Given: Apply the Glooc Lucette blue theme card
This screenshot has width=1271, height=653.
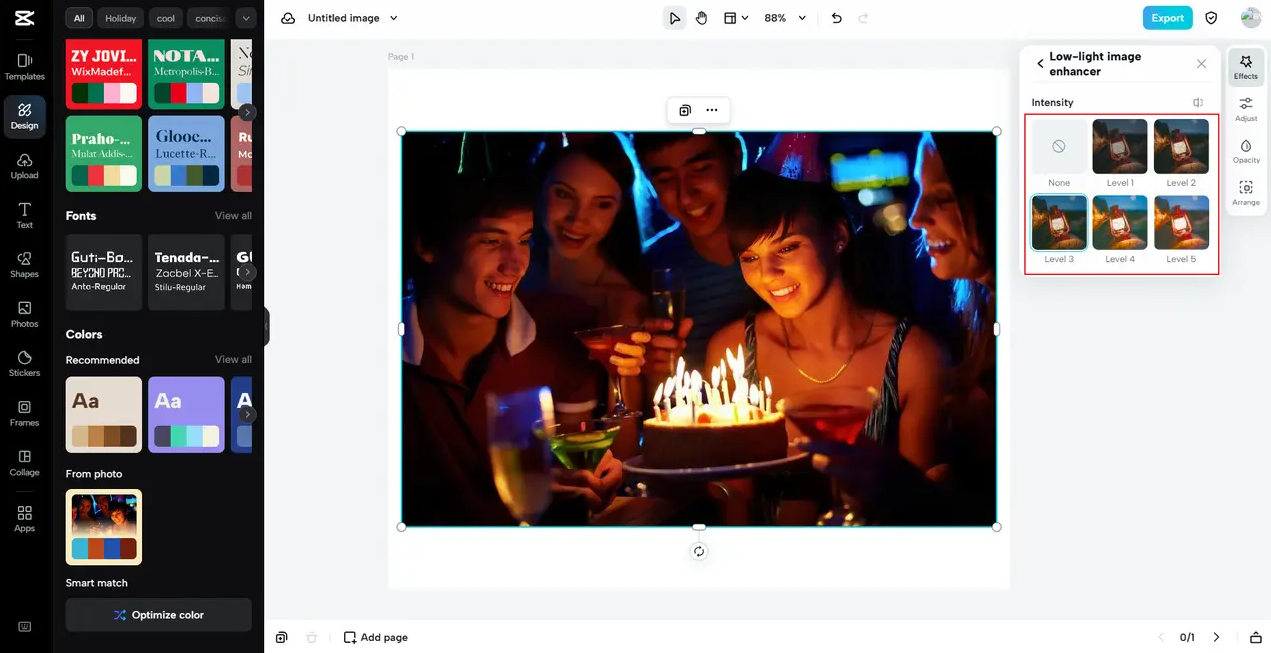Looking at the screenshot, I should tap(186, 153).
